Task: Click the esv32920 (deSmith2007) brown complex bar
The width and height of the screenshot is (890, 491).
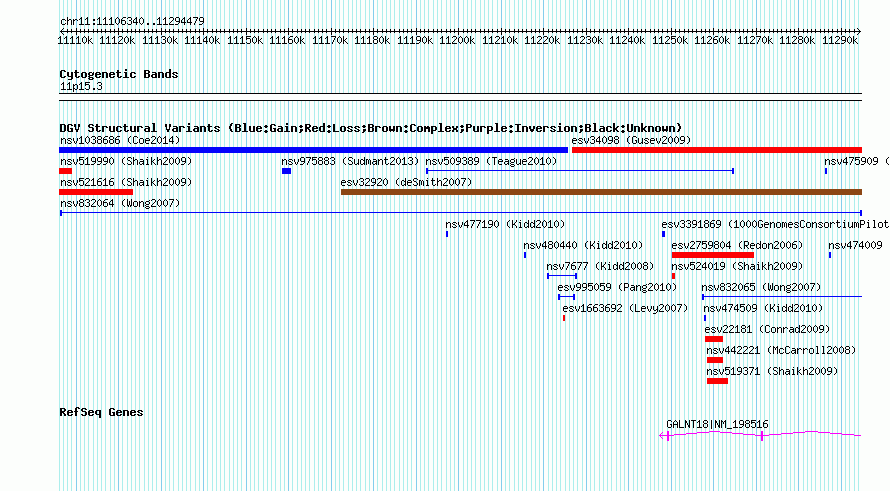Action: 601,192
